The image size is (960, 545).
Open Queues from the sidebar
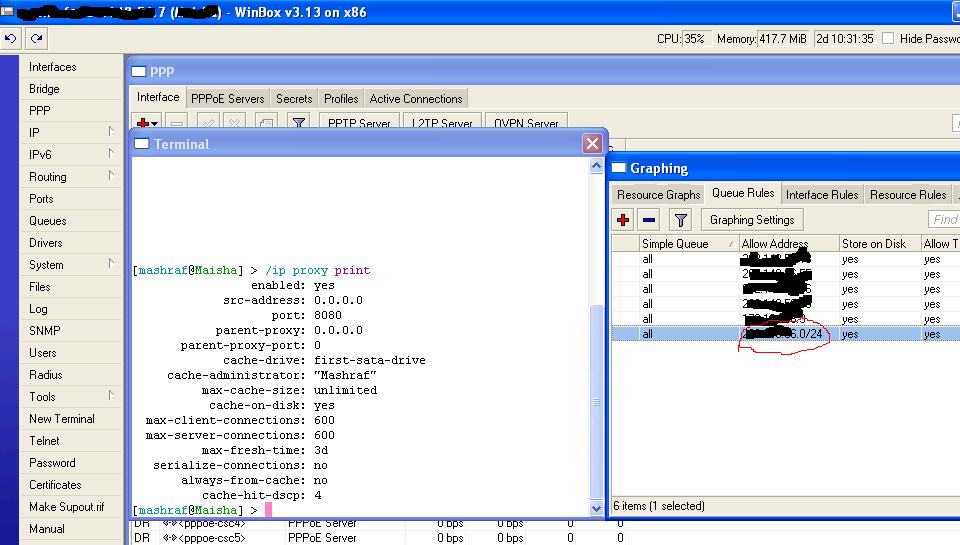(x=48, y=221)
